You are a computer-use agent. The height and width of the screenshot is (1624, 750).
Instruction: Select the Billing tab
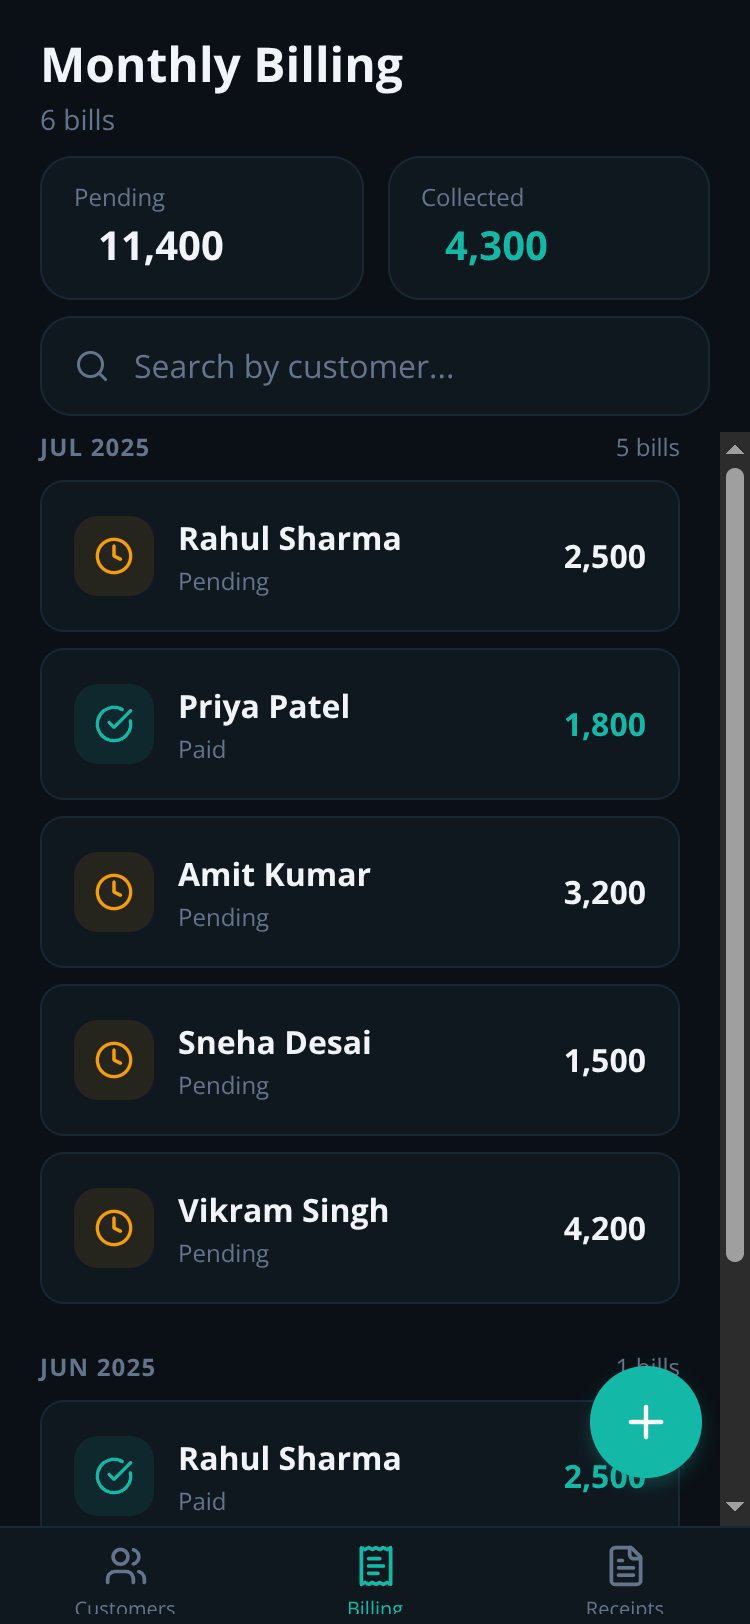(375, 1578)
